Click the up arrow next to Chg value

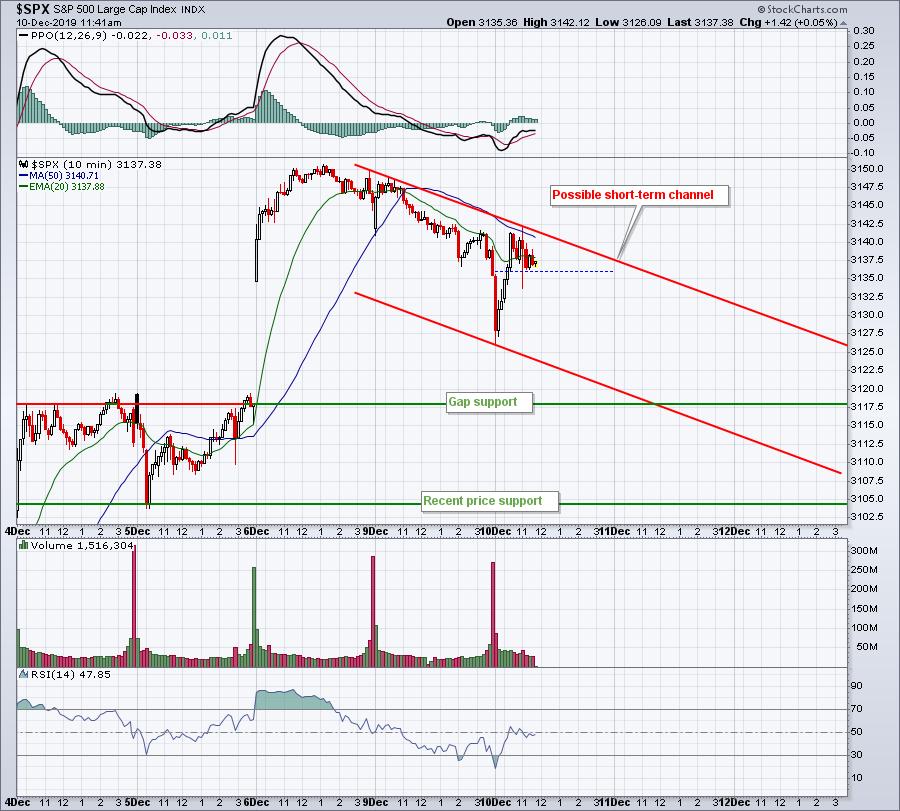point(843,22)
